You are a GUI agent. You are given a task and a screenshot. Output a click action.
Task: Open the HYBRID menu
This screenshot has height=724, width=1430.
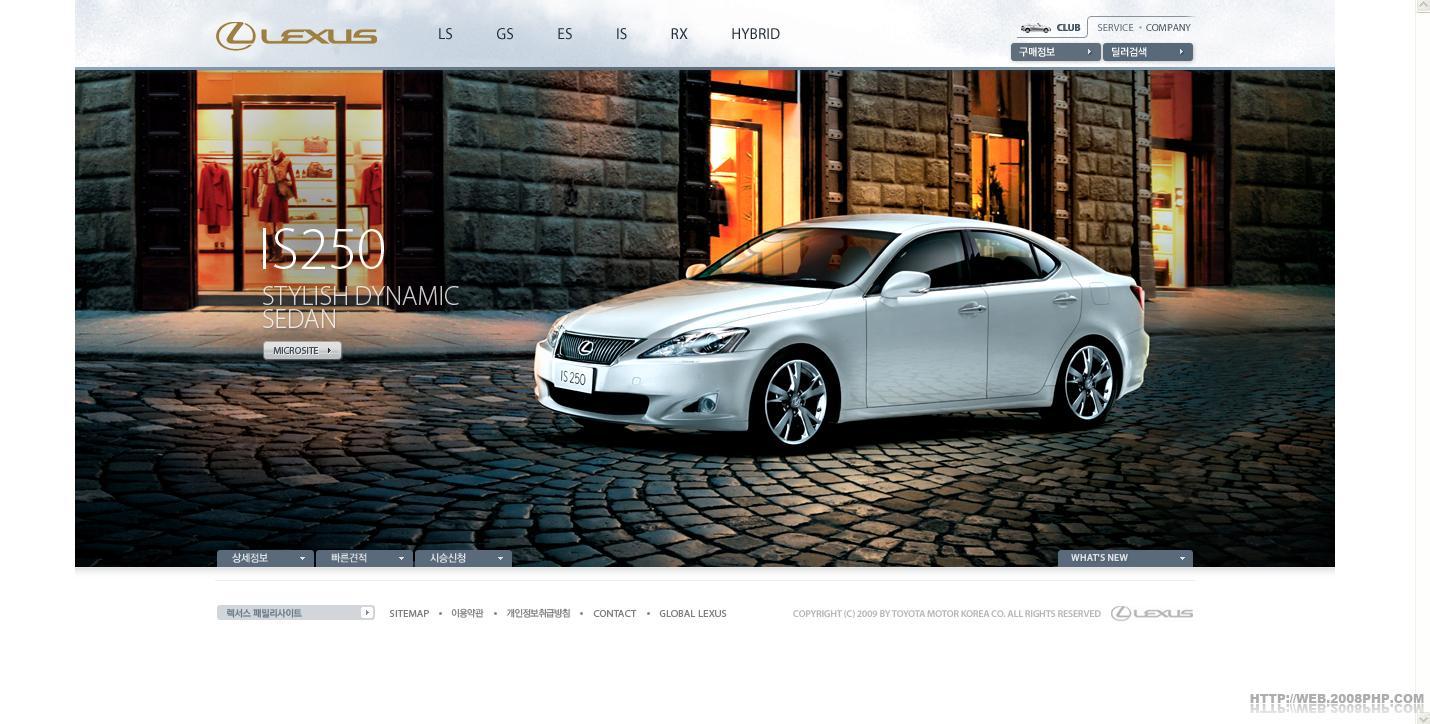[755, 34]
